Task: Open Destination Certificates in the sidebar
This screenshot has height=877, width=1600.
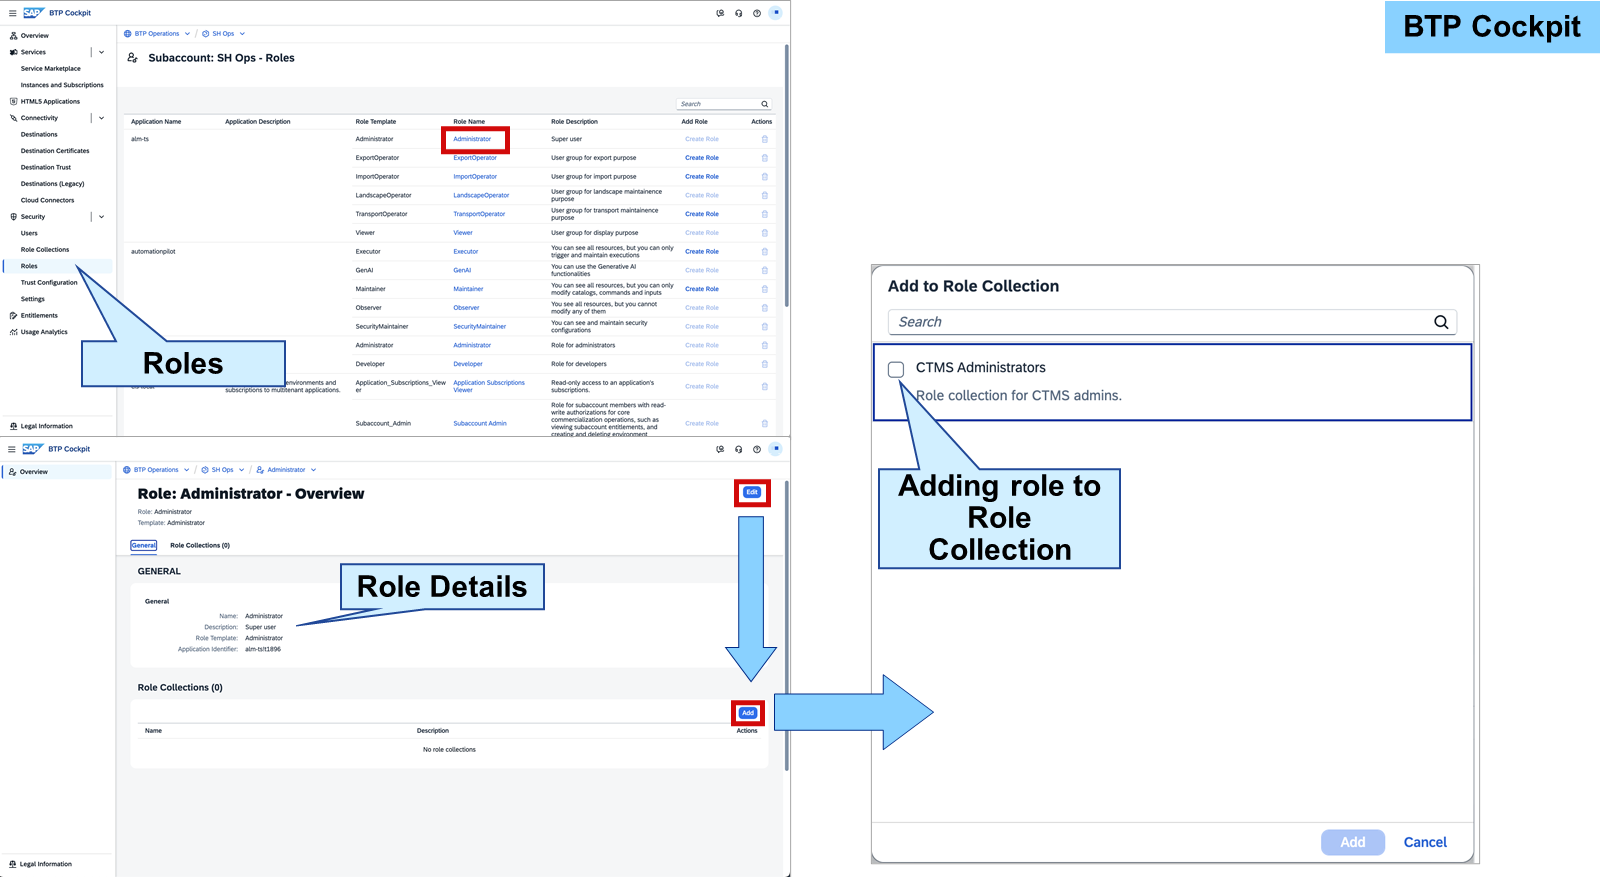Action: tap(55, 151)
